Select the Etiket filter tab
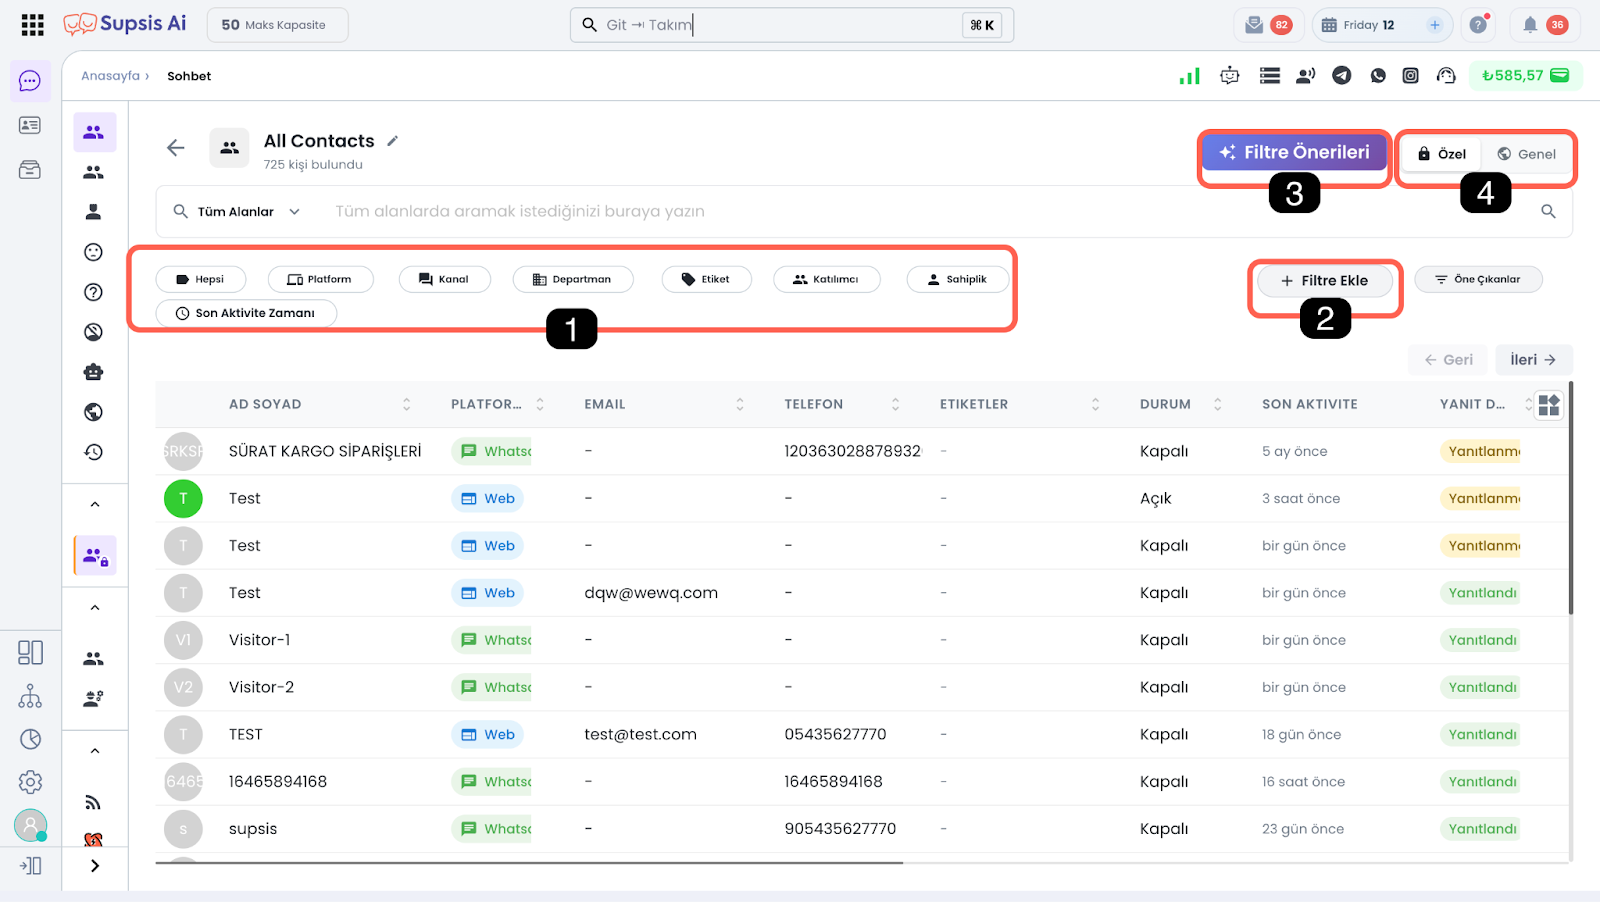This screenshot has height=902, width=1600. coord(706,279)
